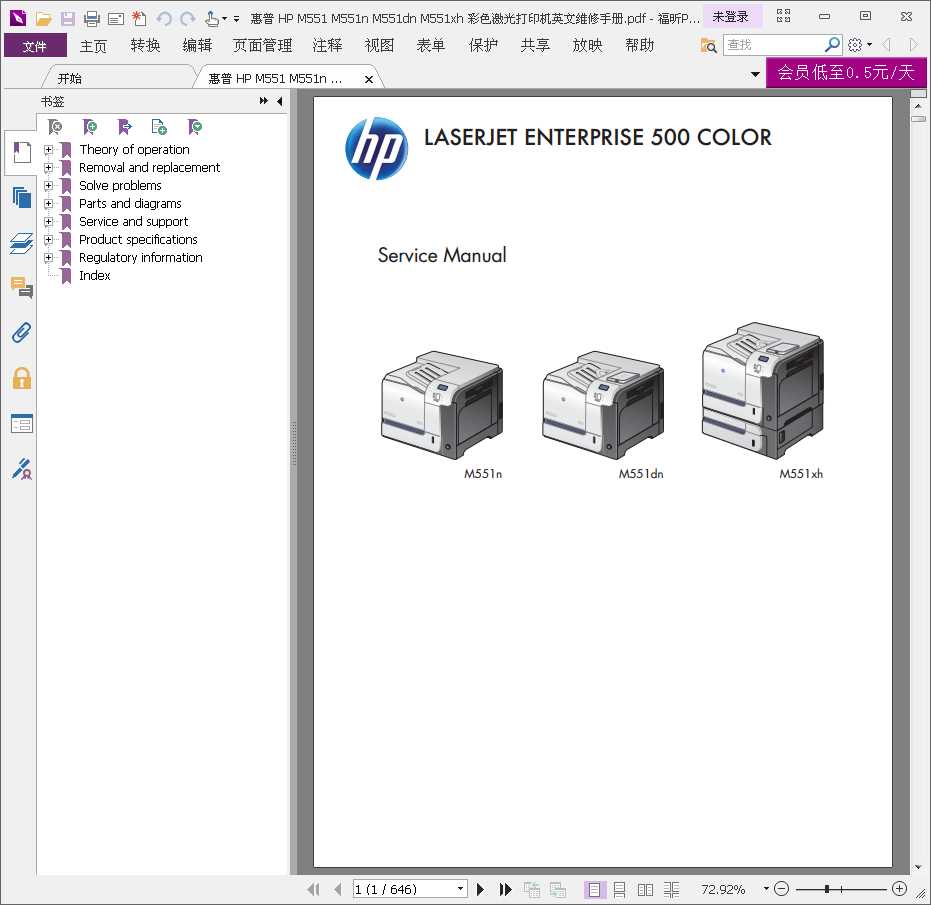Screen dimensions: 931x905
Task: Open the 编辑 edit ribbon tab
Action: pos(197,46)
